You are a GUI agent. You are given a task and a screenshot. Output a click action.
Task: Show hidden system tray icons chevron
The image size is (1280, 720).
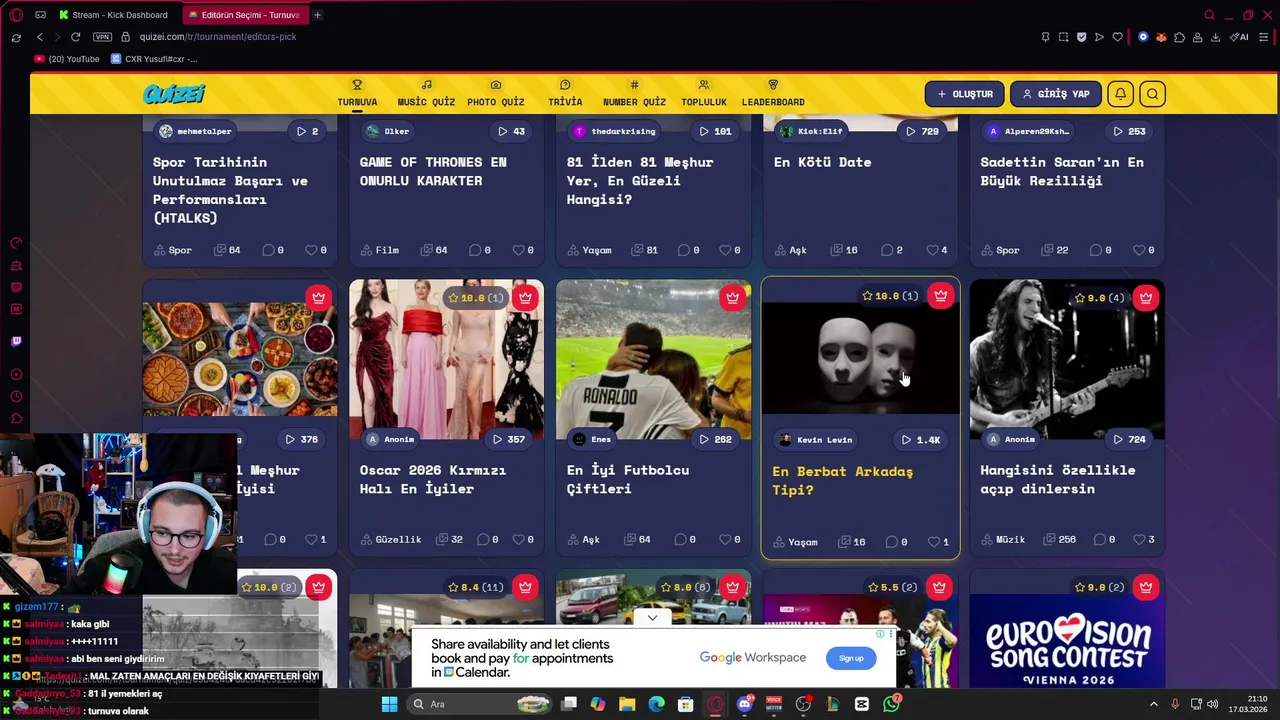pos(1153,704)
